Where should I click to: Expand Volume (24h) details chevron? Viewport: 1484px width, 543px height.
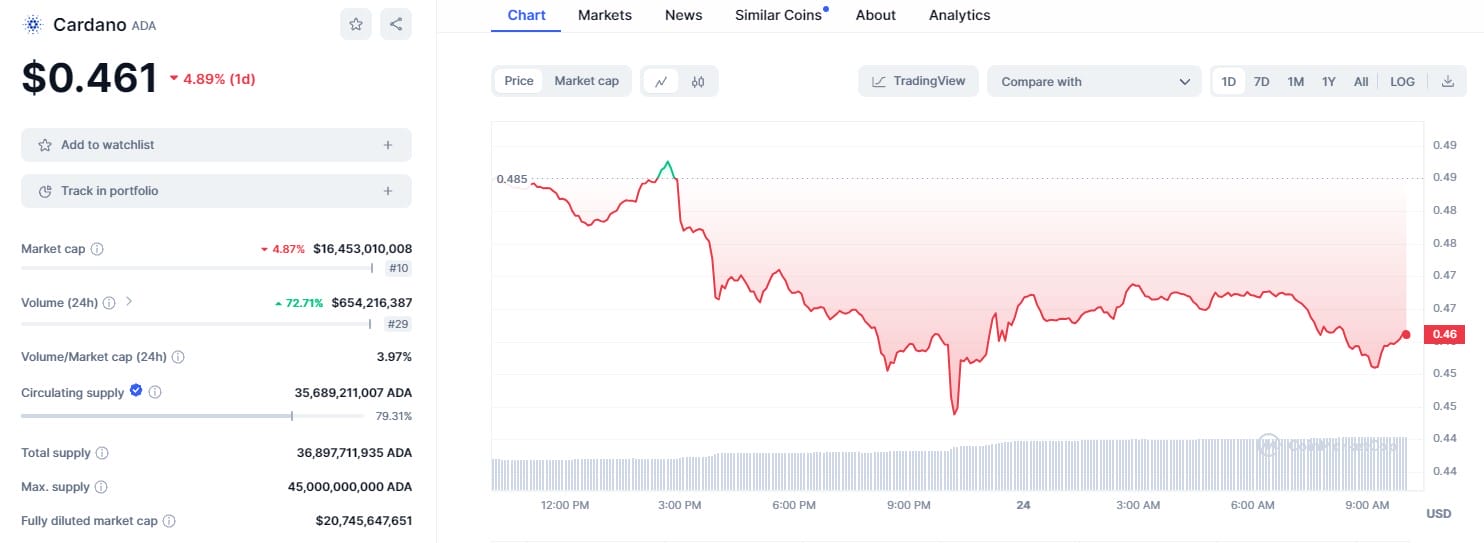click(129, 301)
